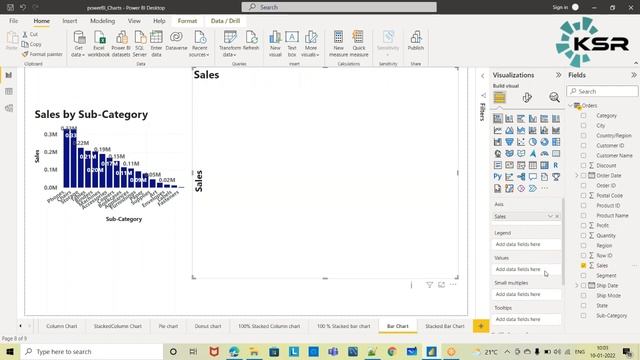Screen dimensions: 640x360
Task: Check the Customer Name field checkbox
Action: coord(583,156)
